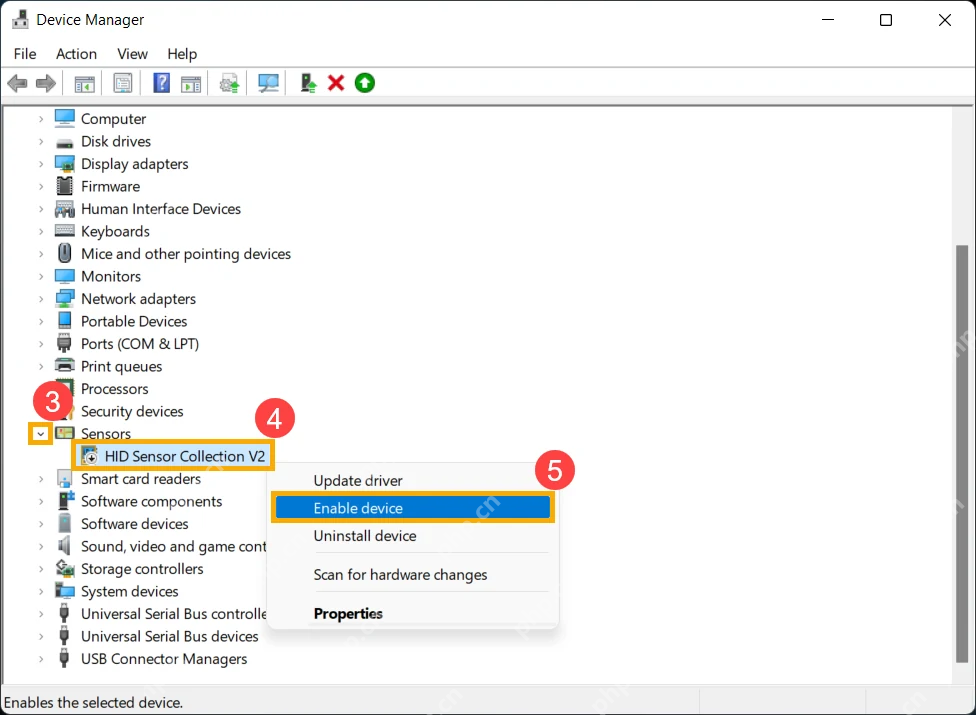Expand the Human Interface Devices node

click(x=41, y=208)
